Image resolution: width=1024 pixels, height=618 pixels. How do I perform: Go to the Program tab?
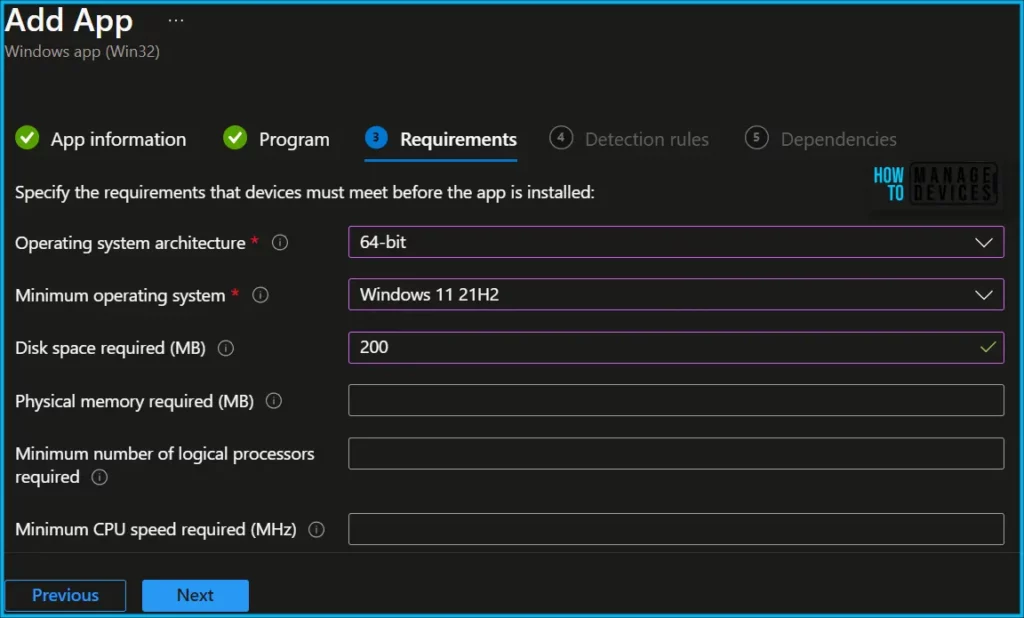(276, 139)
